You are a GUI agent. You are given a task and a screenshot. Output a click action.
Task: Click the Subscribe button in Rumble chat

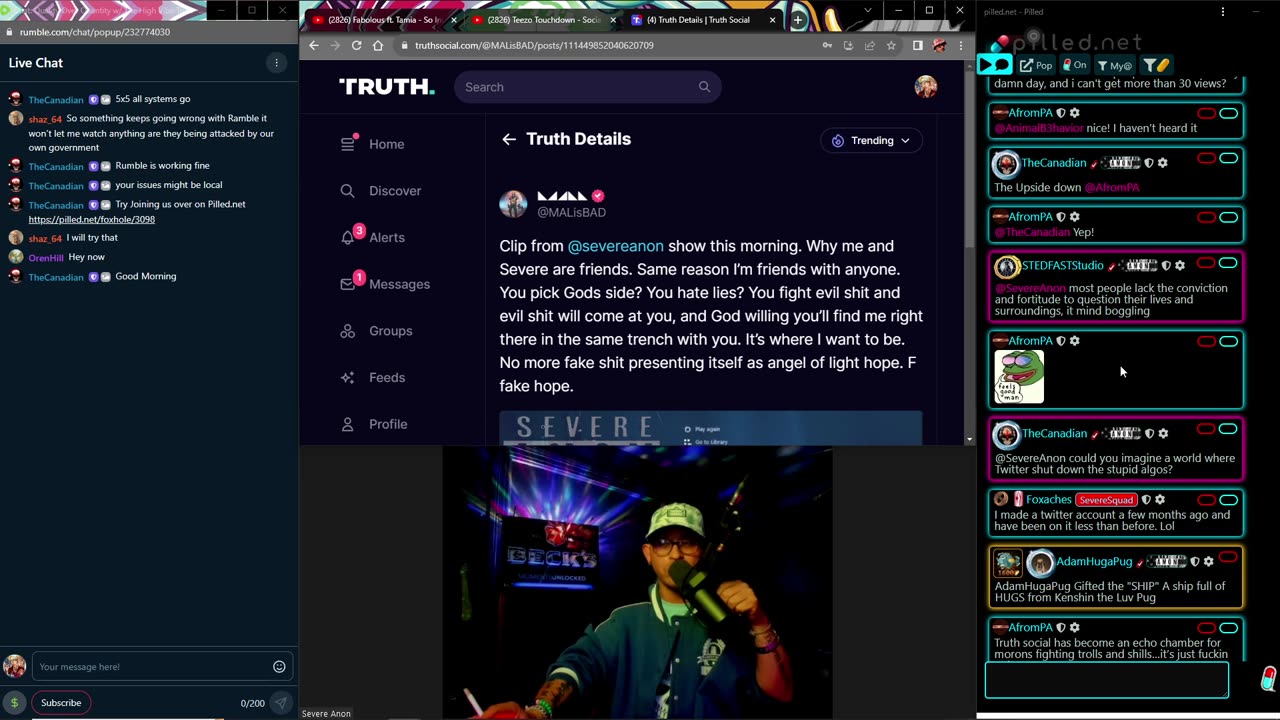click(x=61, y=703)
